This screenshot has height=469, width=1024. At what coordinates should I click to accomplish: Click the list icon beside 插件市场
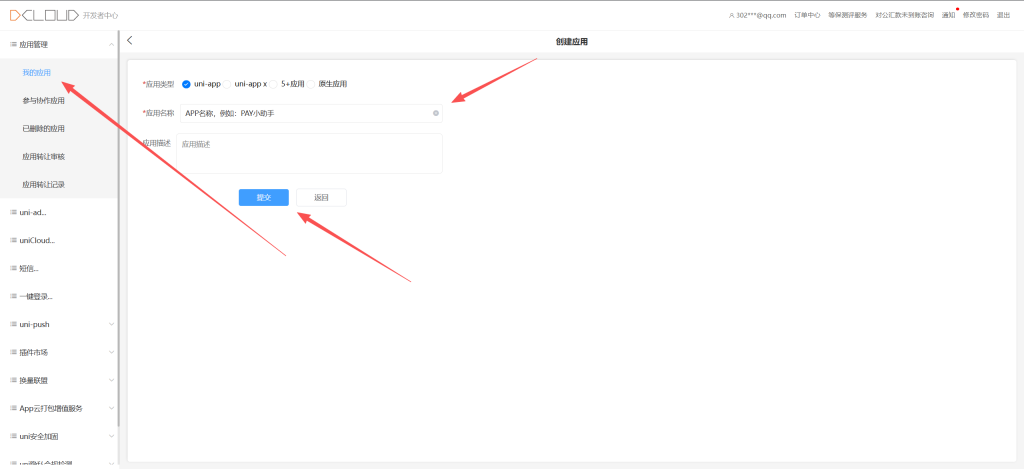click(13, 353)
